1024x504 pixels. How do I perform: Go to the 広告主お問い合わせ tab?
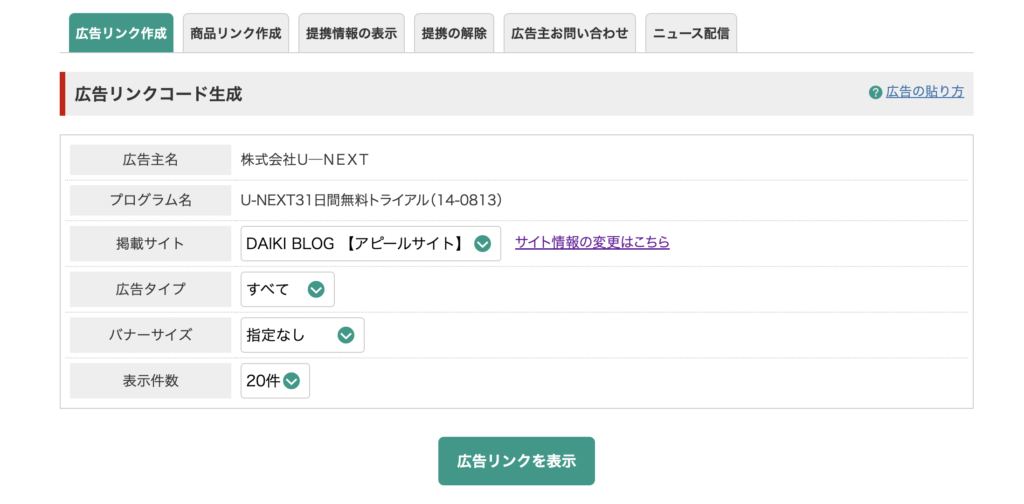[569, 33]
